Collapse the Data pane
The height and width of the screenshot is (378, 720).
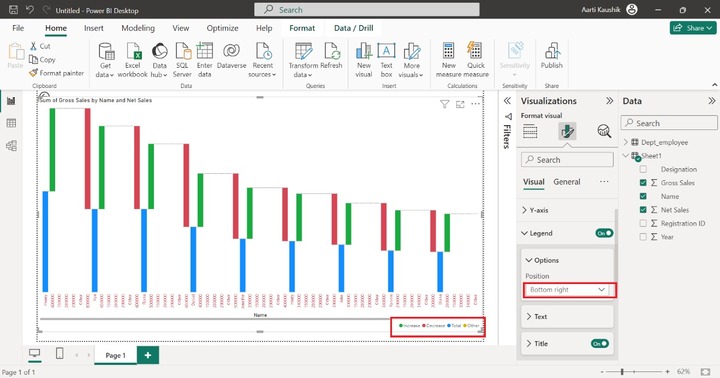(x=711, y=101)
